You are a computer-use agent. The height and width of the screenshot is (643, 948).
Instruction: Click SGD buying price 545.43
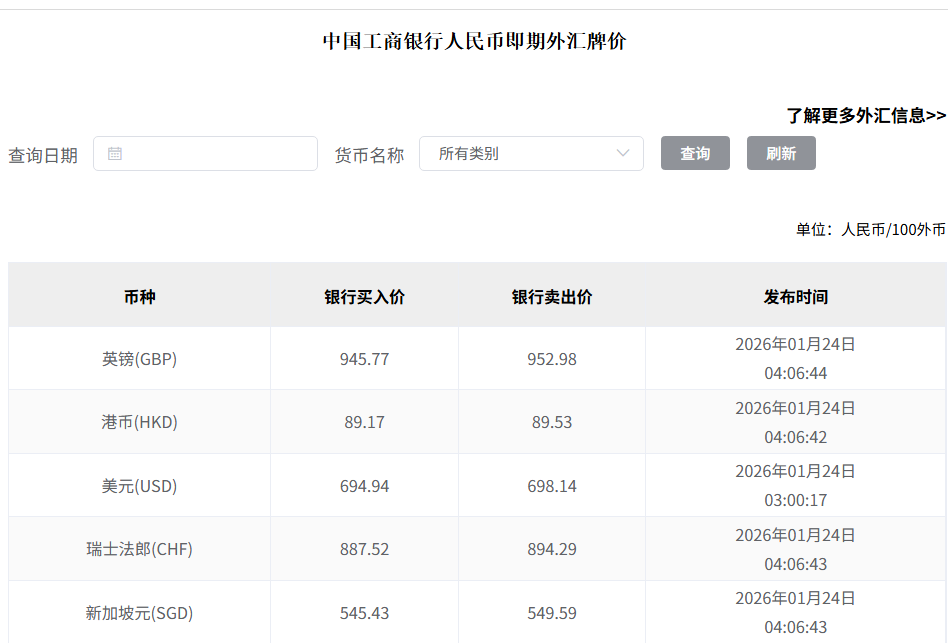(365, 613)
